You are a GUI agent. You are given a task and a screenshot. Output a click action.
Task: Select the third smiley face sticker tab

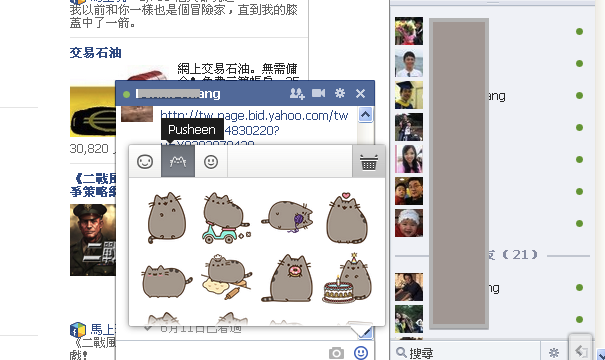pyautogui.click(x=211, y=162)
